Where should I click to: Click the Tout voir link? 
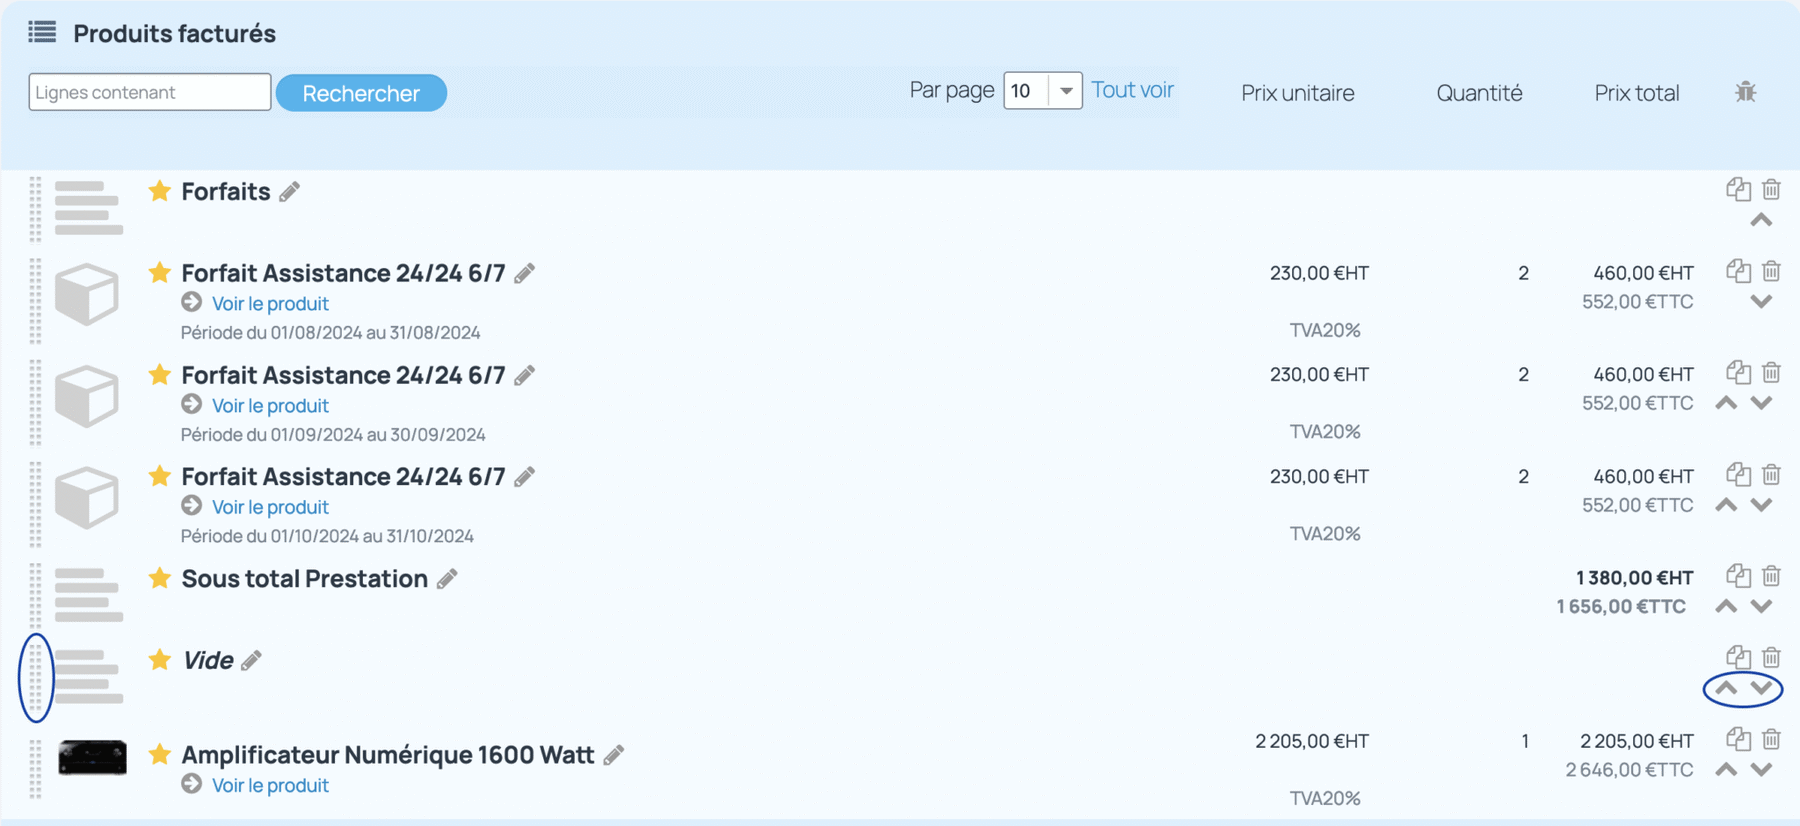point(1132,90)
